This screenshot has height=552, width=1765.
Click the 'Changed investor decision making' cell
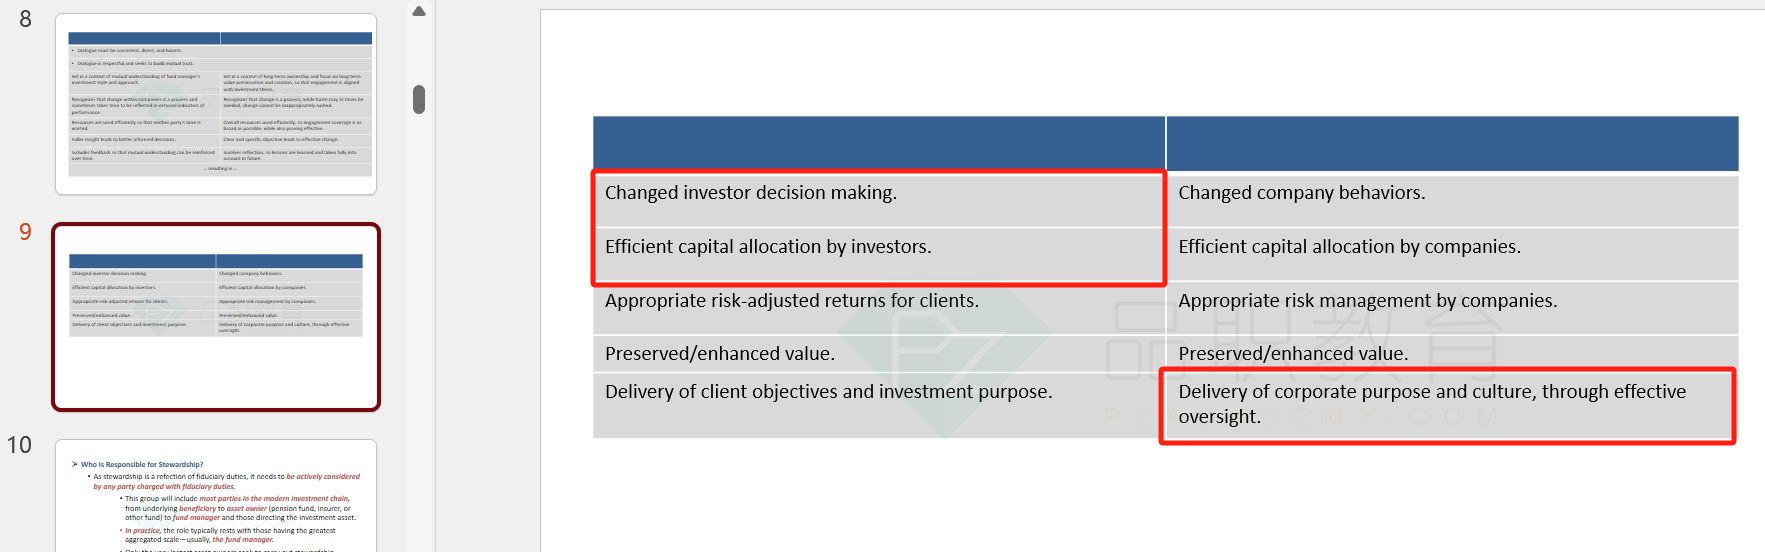point(878,199)
